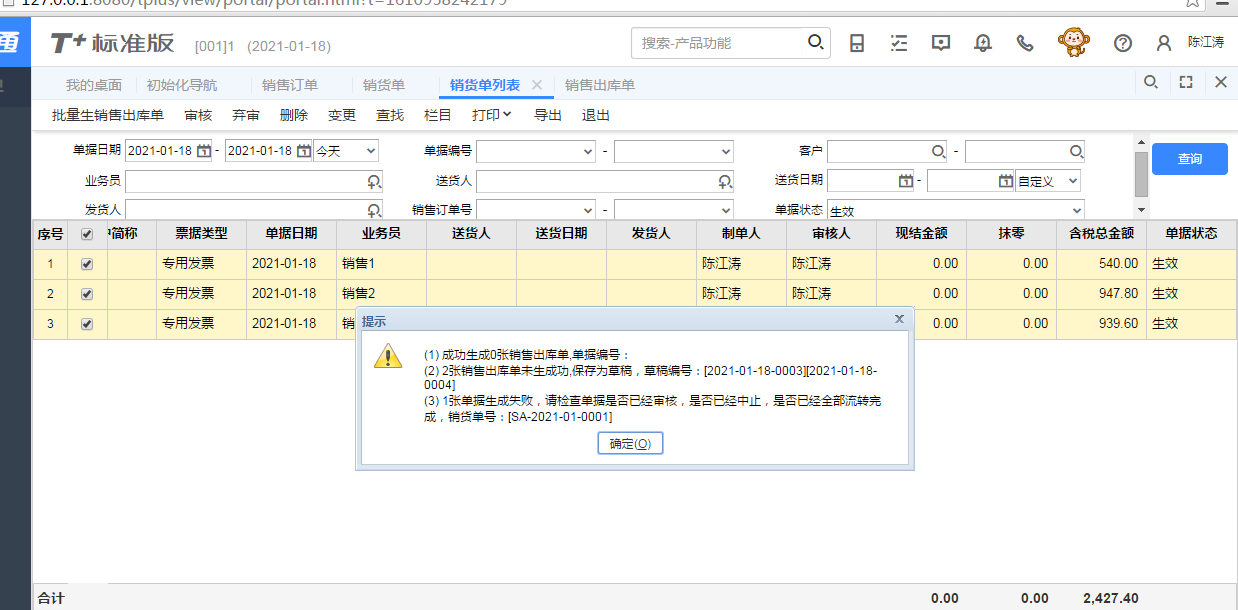This screenshot has width=1238, height=610.
Task: Close the 提示 dialog with the X
Action: [899, 319]
